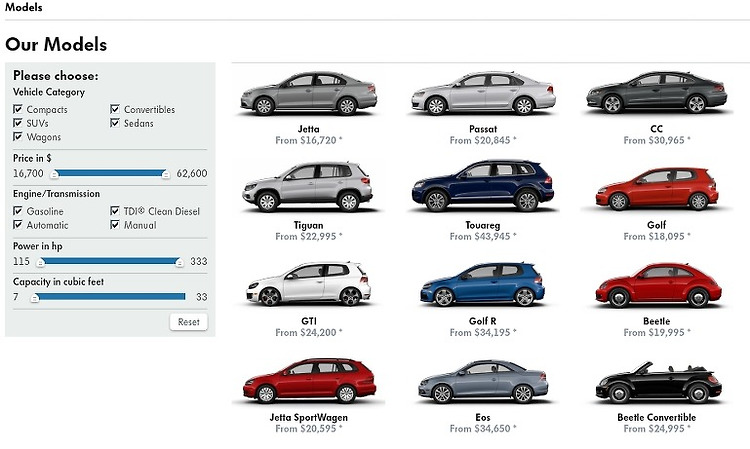
Task: Open the red Beetle car image
Action: tap(658, 285)
